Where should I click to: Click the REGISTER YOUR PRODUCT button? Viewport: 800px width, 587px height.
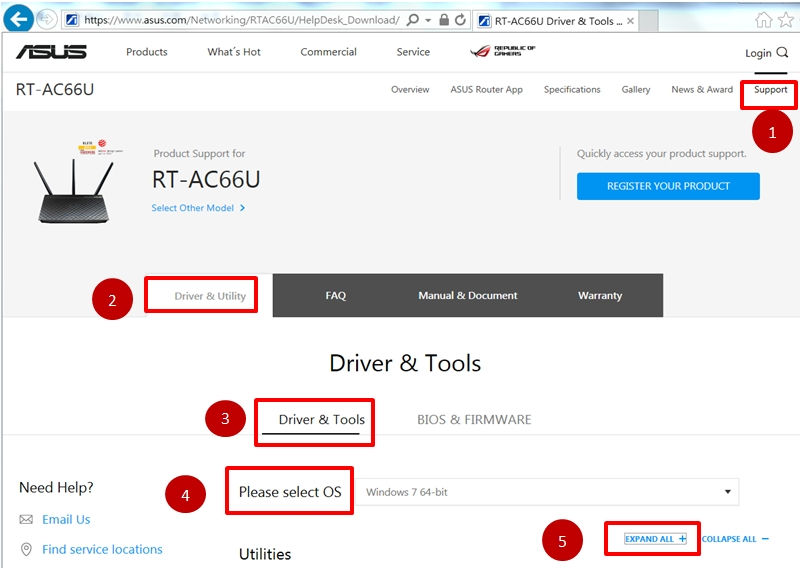tap(668, 186)
